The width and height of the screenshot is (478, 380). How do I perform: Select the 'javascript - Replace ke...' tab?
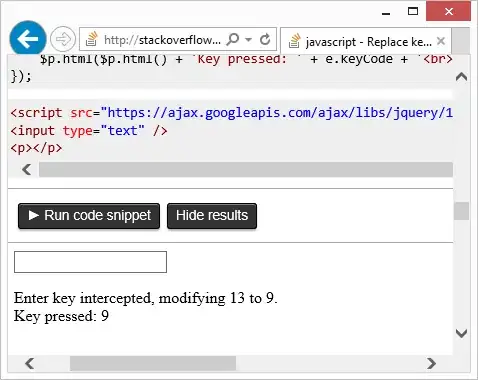tap(366, 41)
